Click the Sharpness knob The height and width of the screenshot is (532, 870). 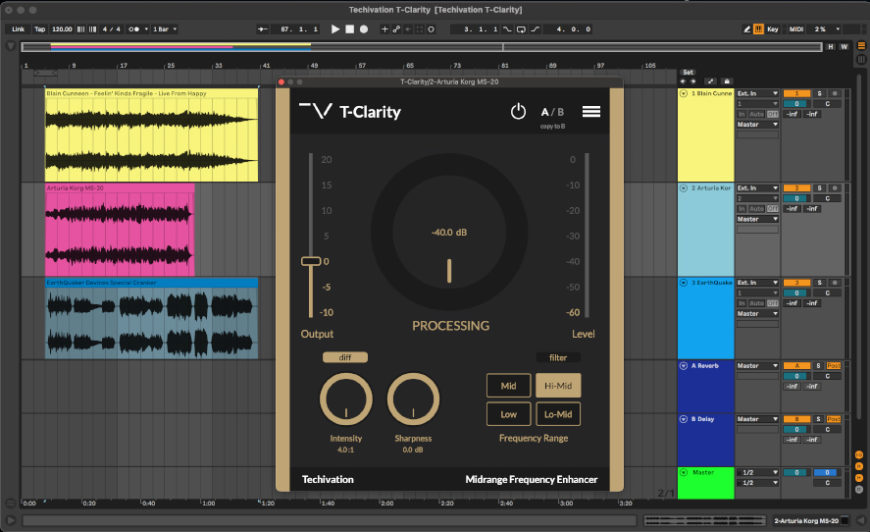tap(413, 399)
